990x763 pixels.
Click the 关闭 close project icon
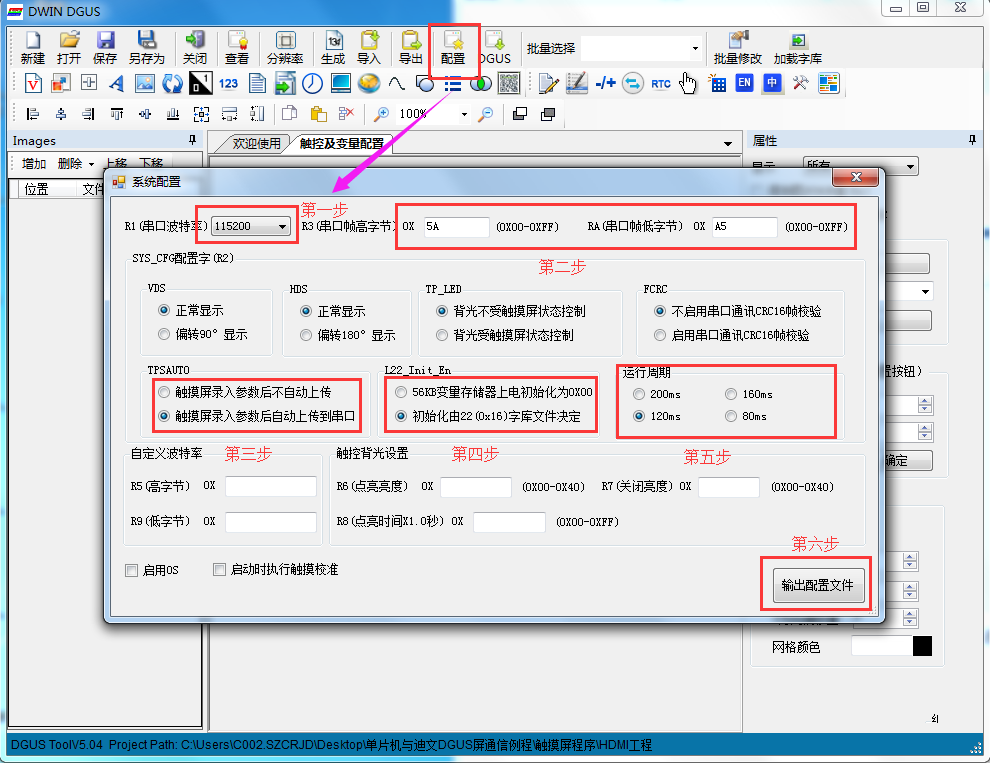pos(194,47)
